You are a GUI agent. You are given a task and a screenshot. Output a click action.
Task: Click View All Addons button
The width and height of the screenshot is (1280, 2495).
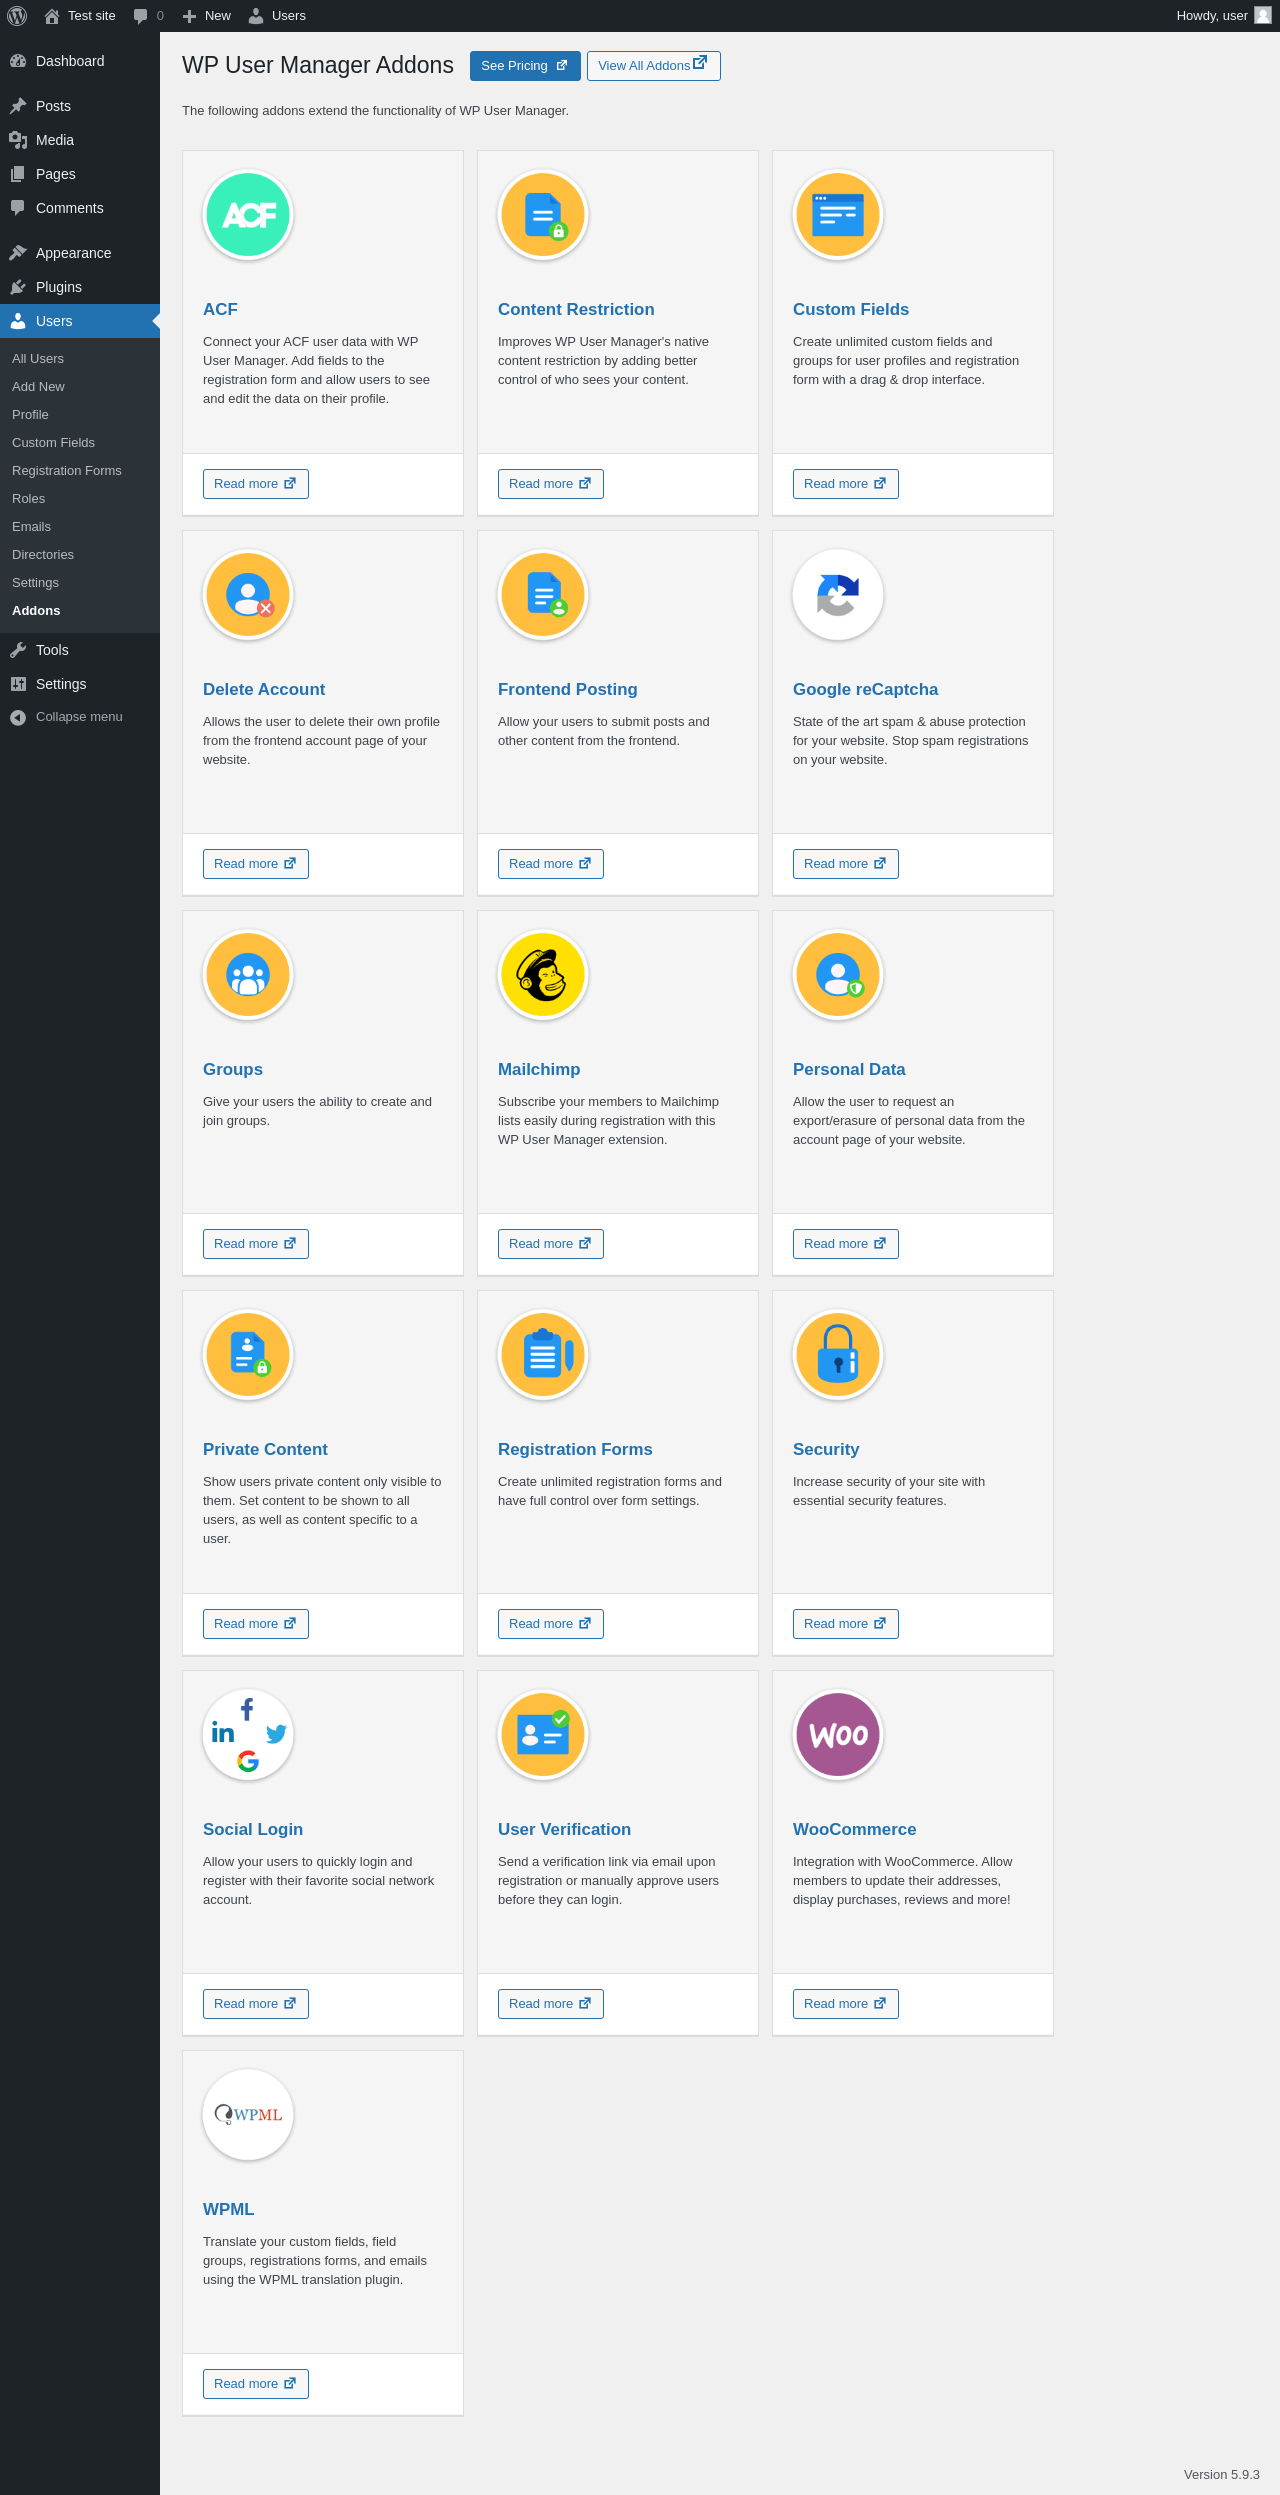click(653, 66)
